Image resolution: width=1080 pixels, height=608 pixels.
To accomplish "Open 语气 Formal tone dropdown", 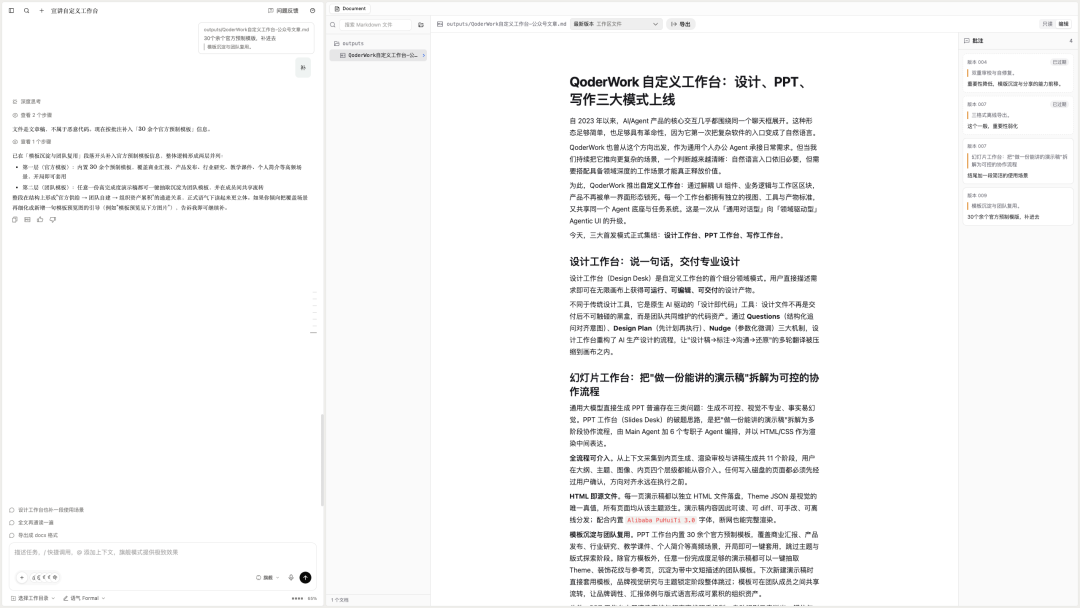I will click(x=84, y=598).
